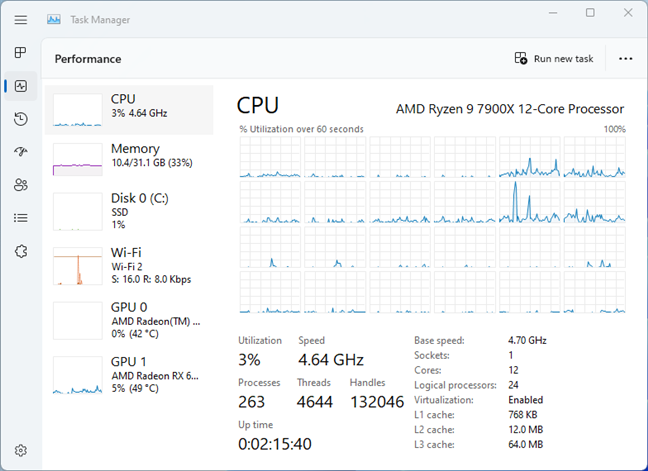
Task: Select the Memory resource entry
Action: tap(129, 159)
